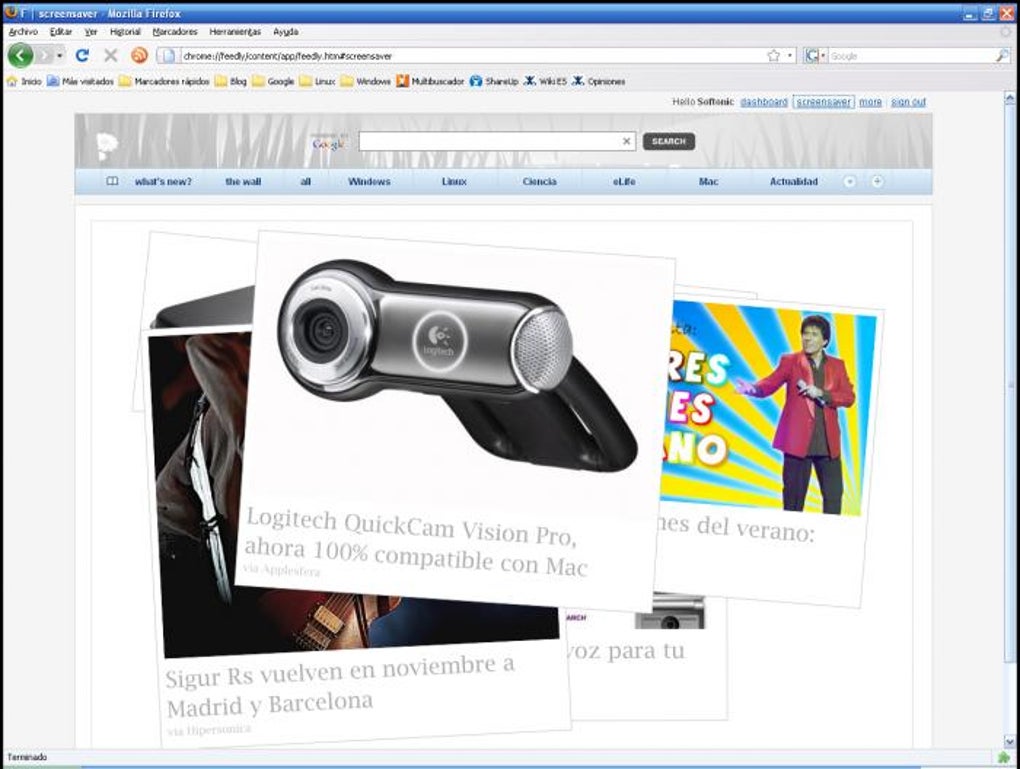Open the dashboard link

764,102
